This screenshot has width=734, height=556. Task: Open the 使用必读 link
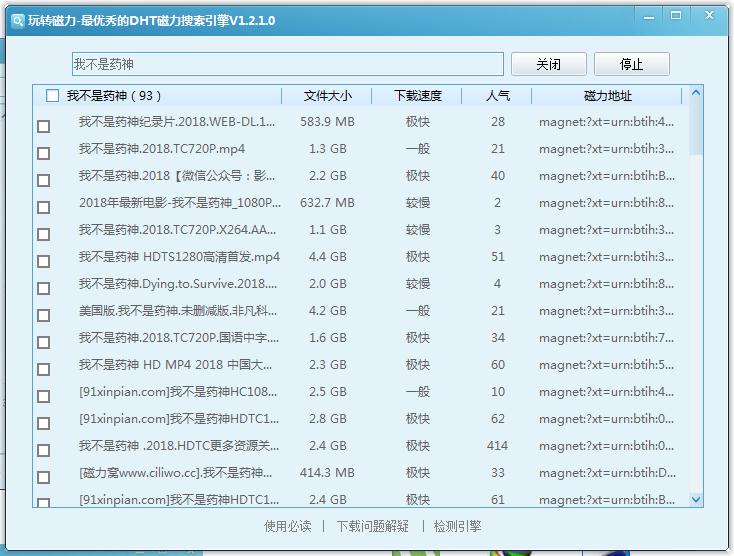click(287, 526)
